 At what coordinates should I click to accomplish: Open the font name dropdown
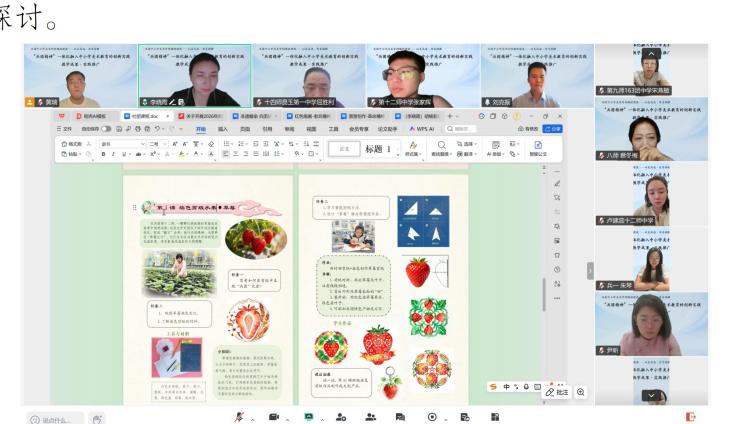pyautogui.click(x=143, y=144)
